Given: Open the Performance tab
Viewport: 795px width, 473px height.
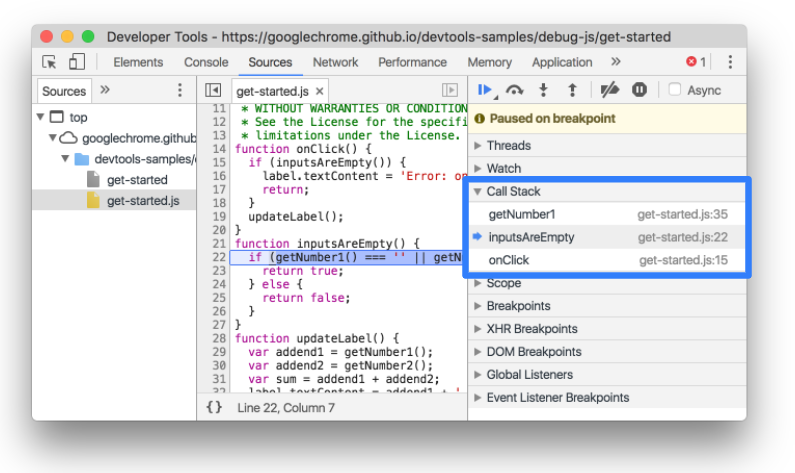Looking at the screenshot, I should (412, 62).
